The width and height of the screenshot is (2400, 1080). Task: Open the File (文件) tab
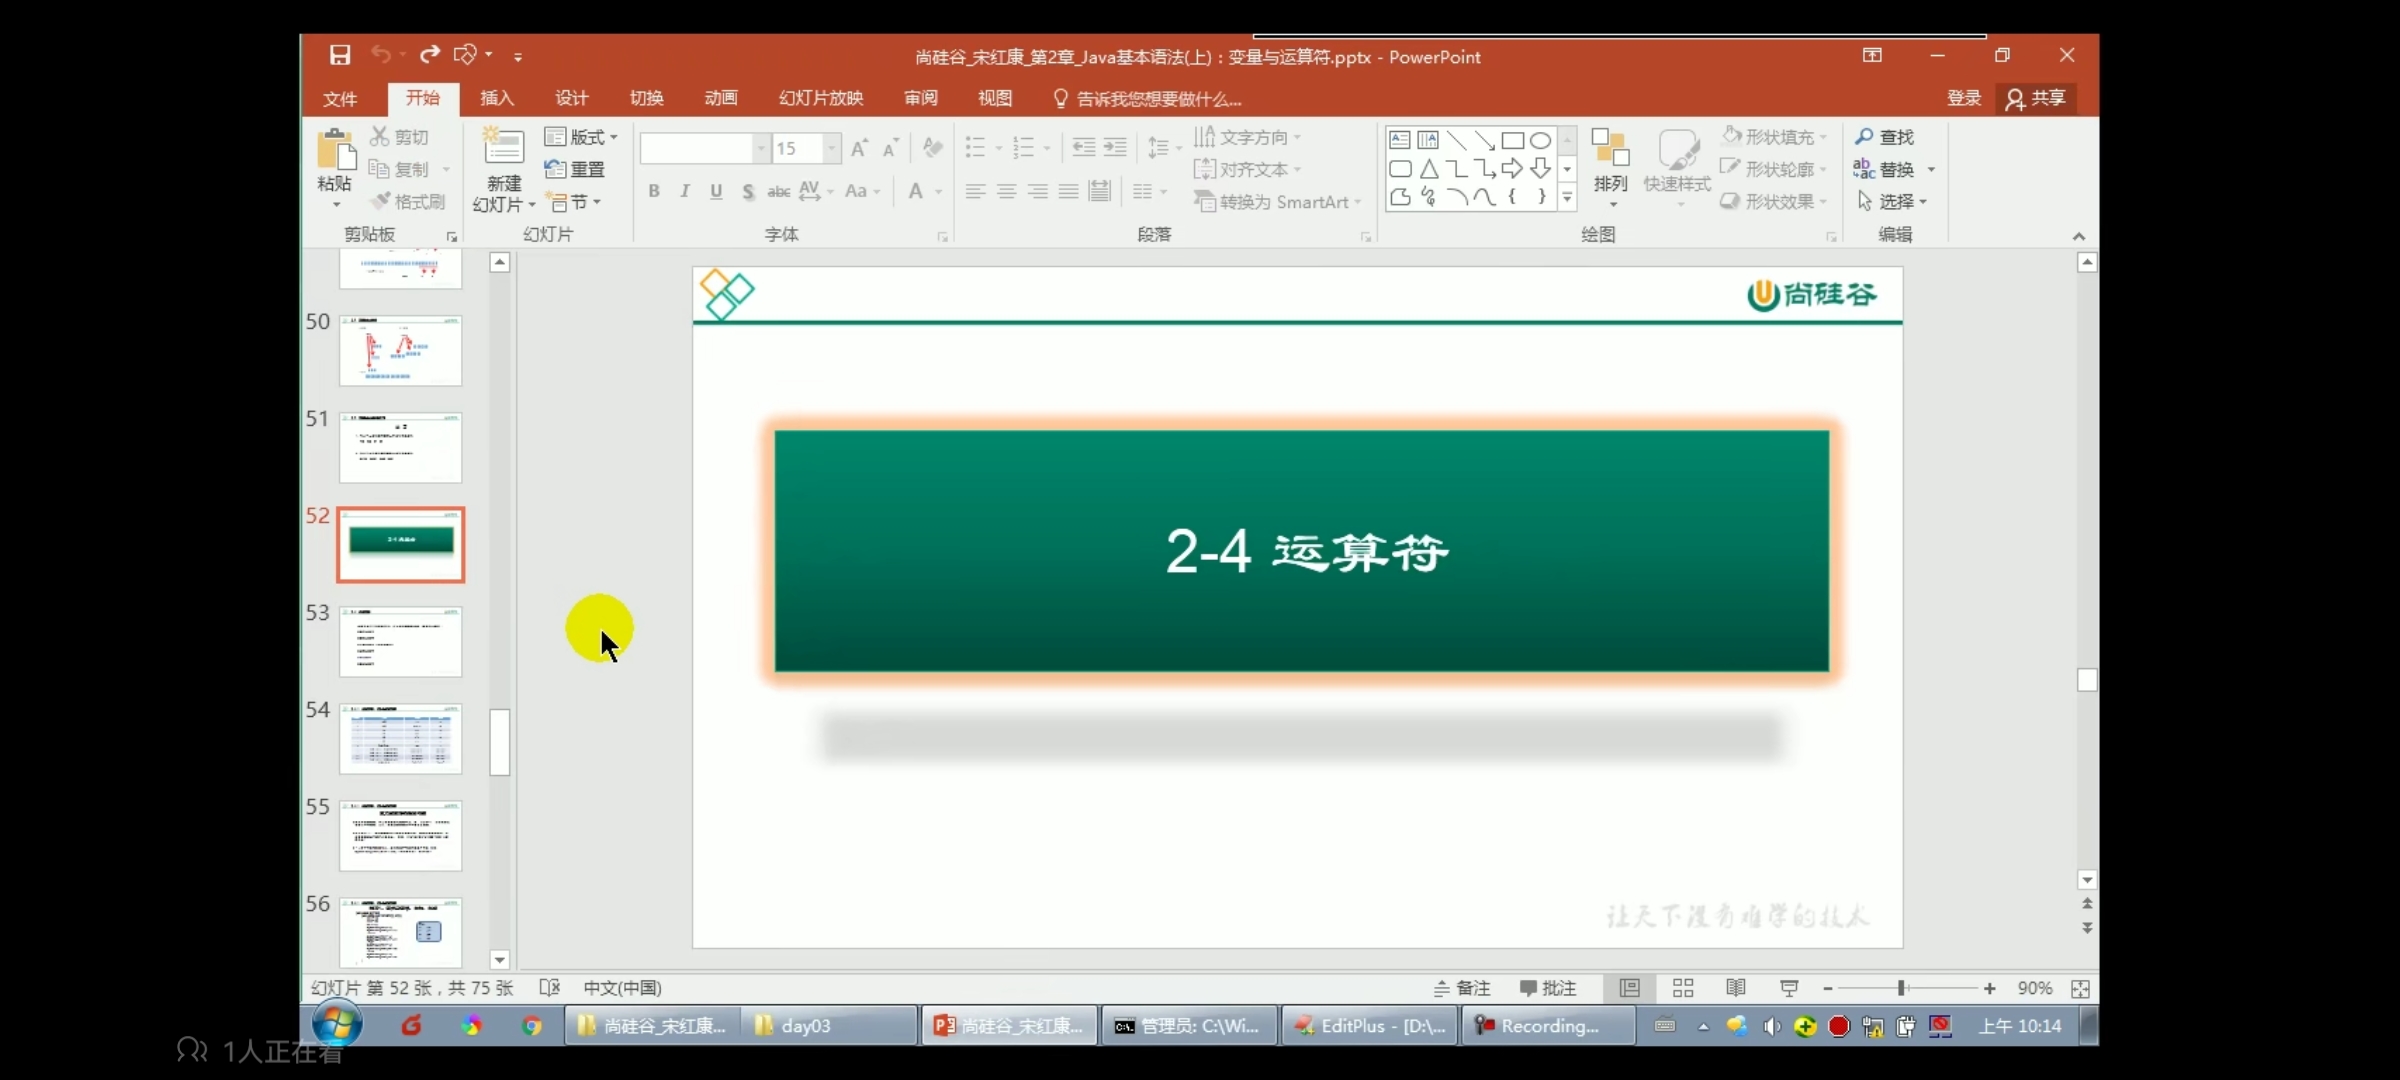(340, 98)
